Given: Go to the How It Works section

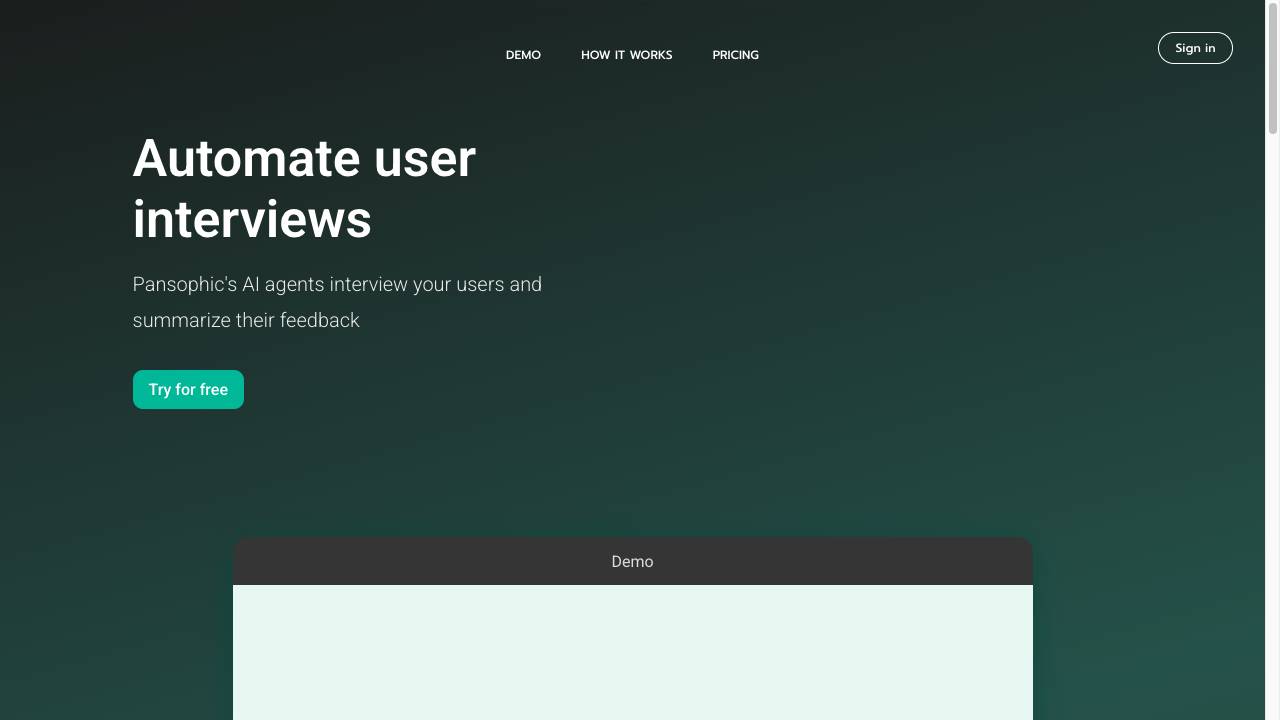Looking at the screenshot, I should point(626,55).
